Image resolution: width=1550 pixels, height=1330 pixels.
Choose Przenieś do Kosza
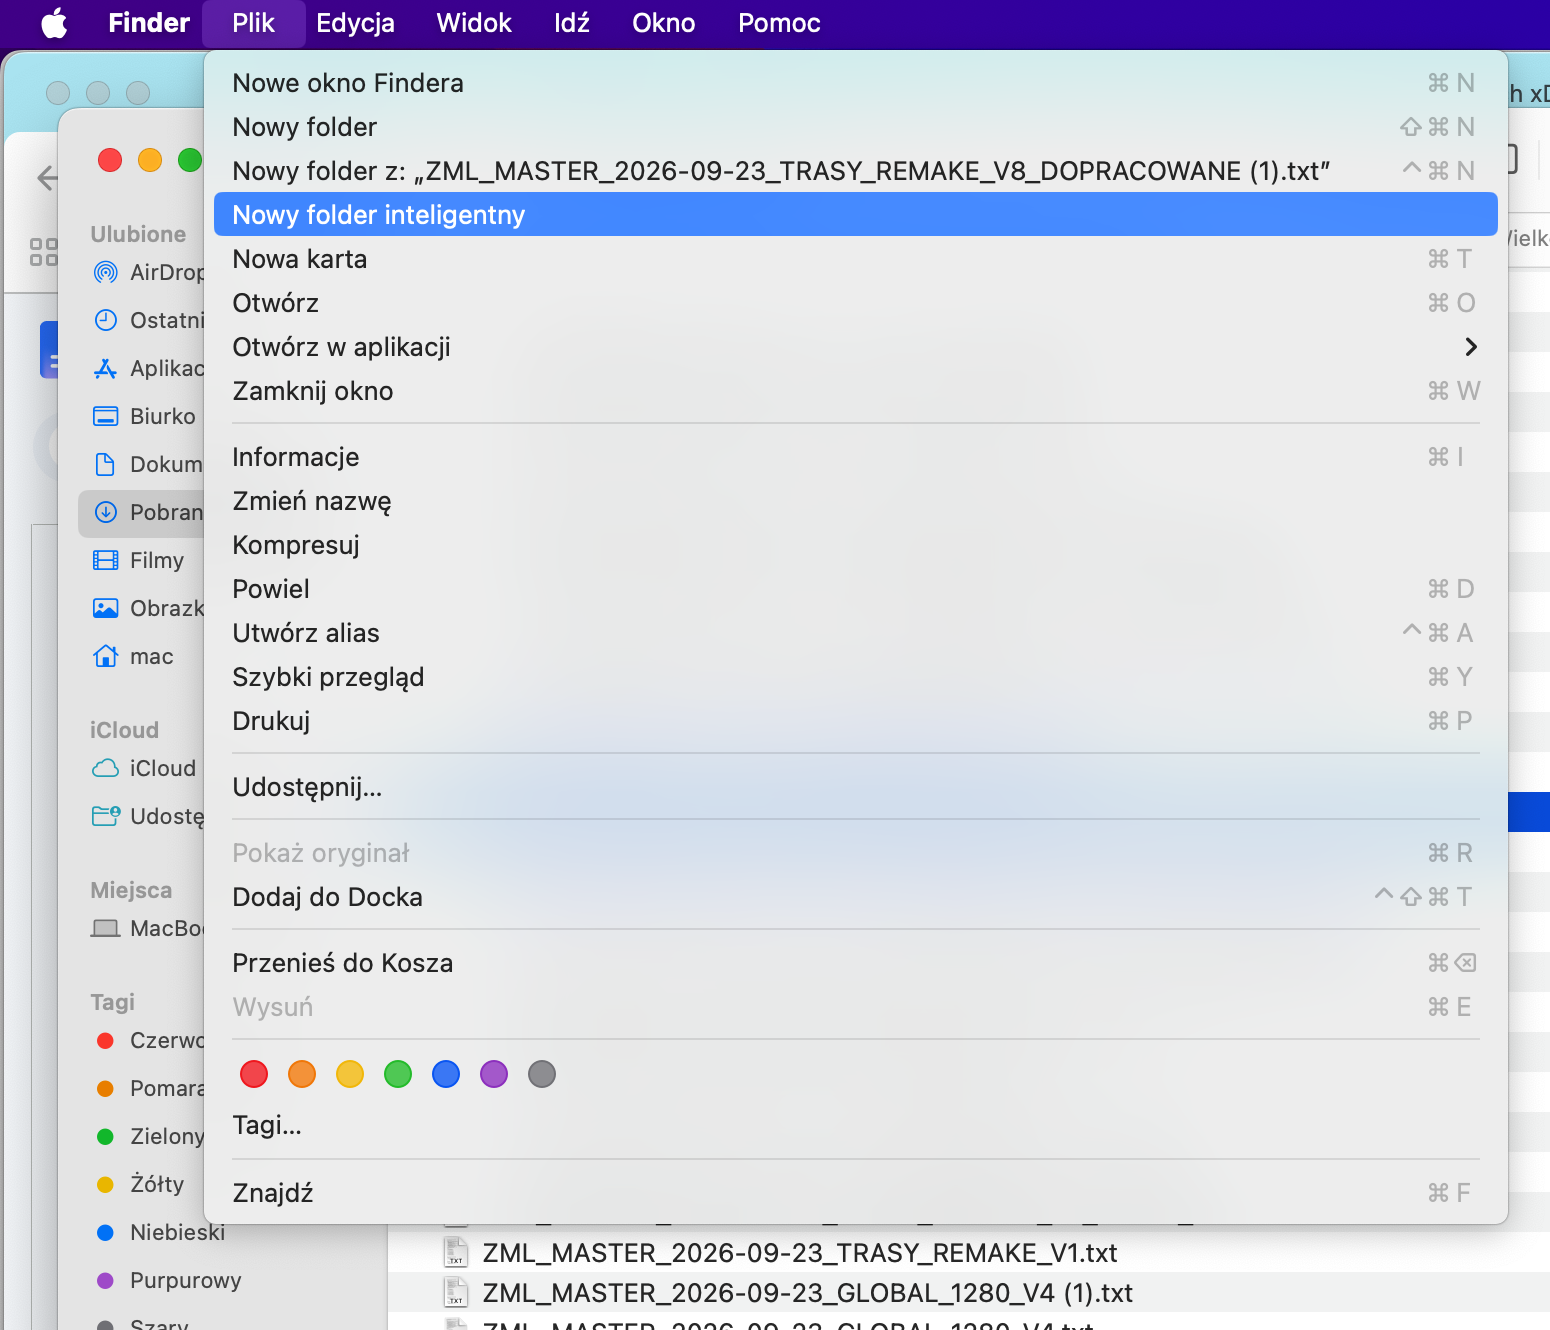click(855, 963)
